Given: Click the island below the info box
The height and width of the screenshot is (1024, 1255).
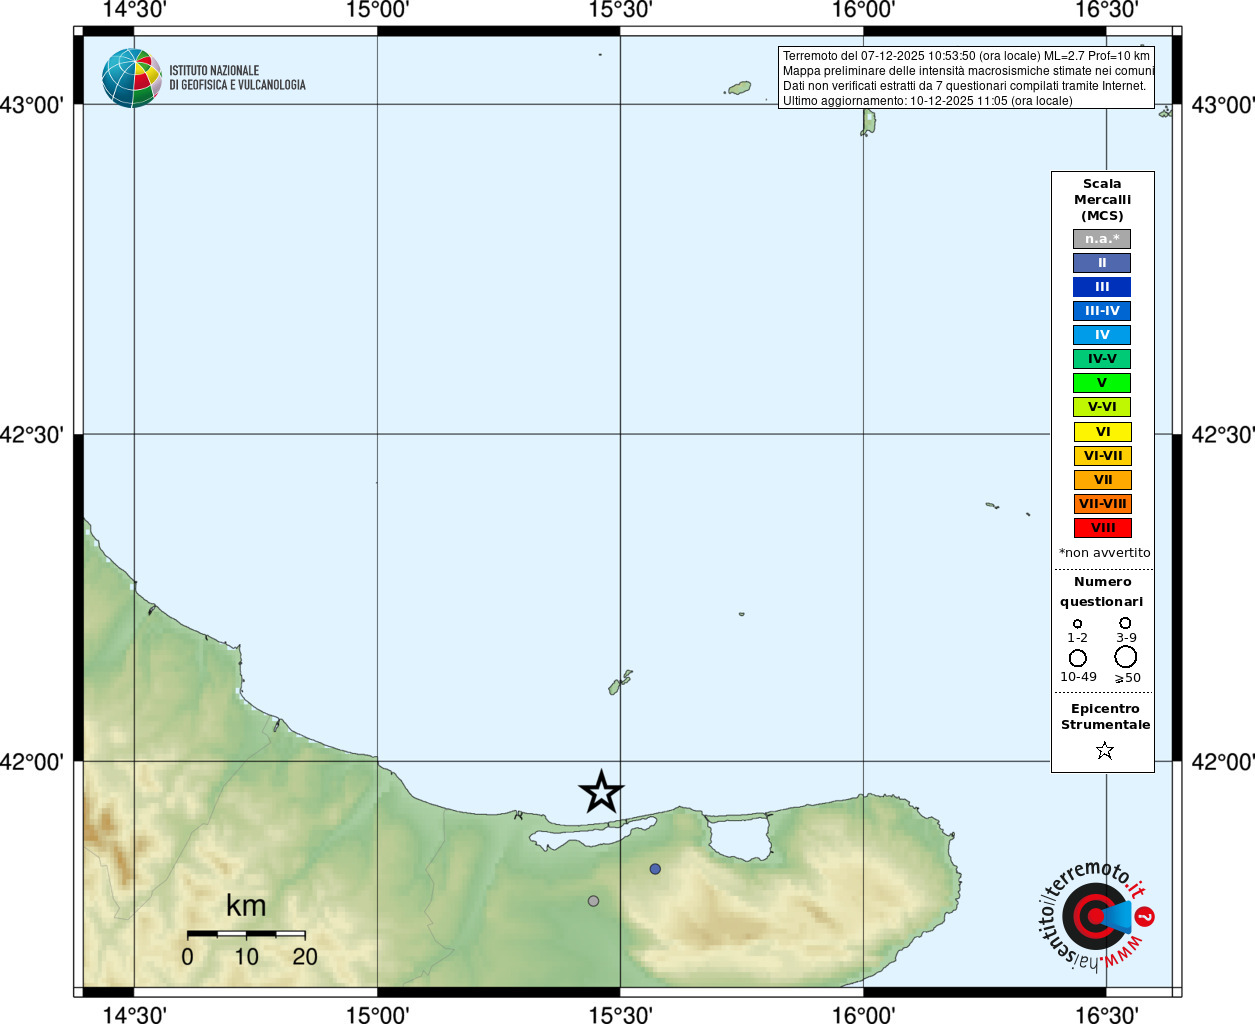Looking at the screenshot, I should click(x=868, y=122).
